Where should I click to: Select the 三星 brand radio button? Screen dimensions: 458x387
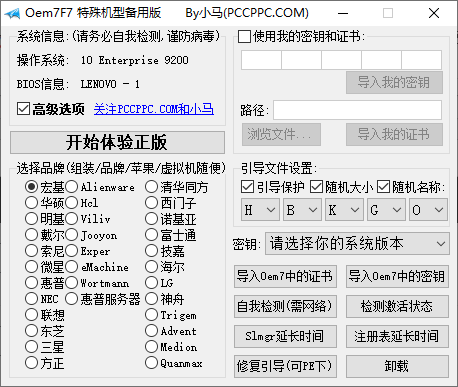point(31,347)
